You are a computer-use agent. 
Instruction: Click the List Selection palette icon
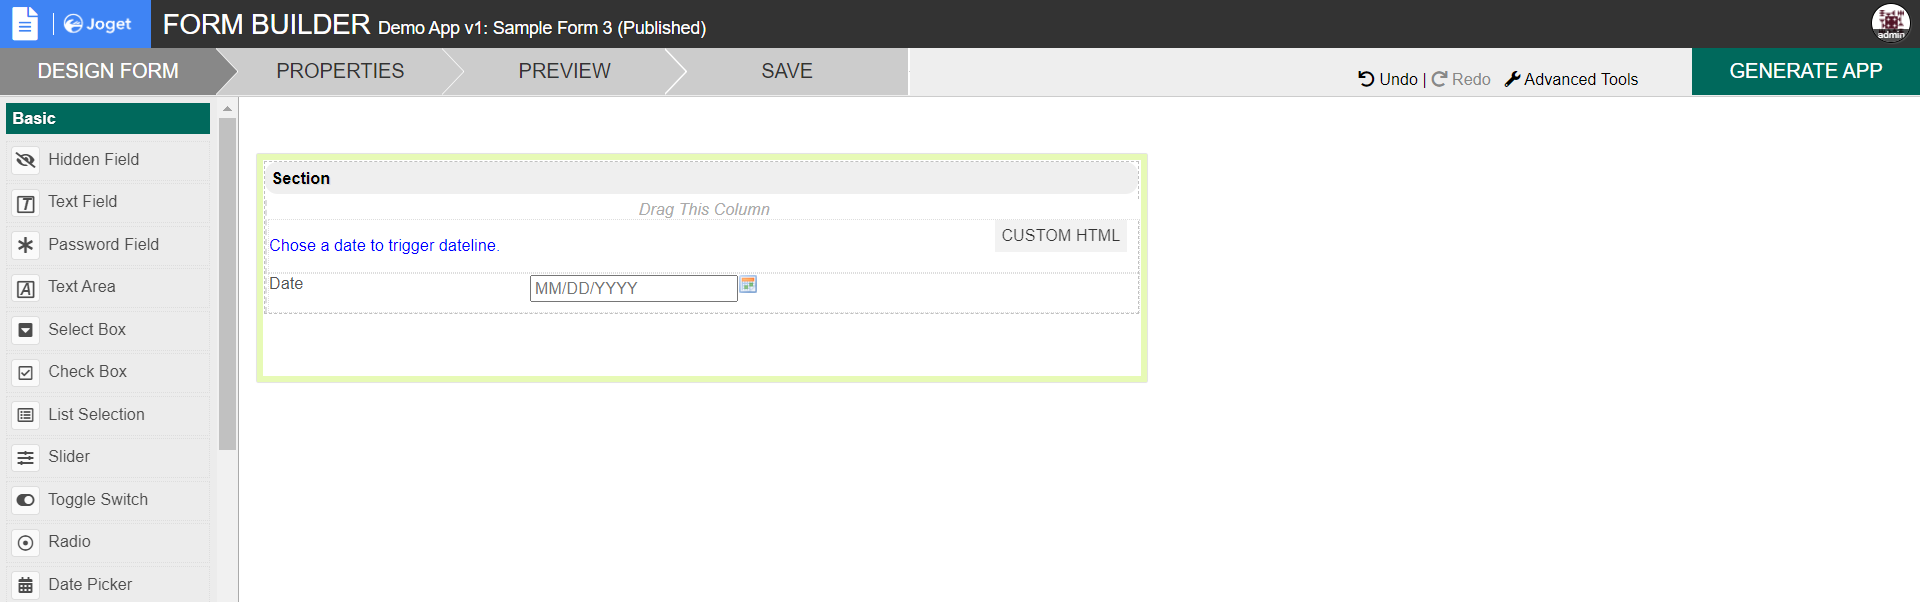coord(26,415)
